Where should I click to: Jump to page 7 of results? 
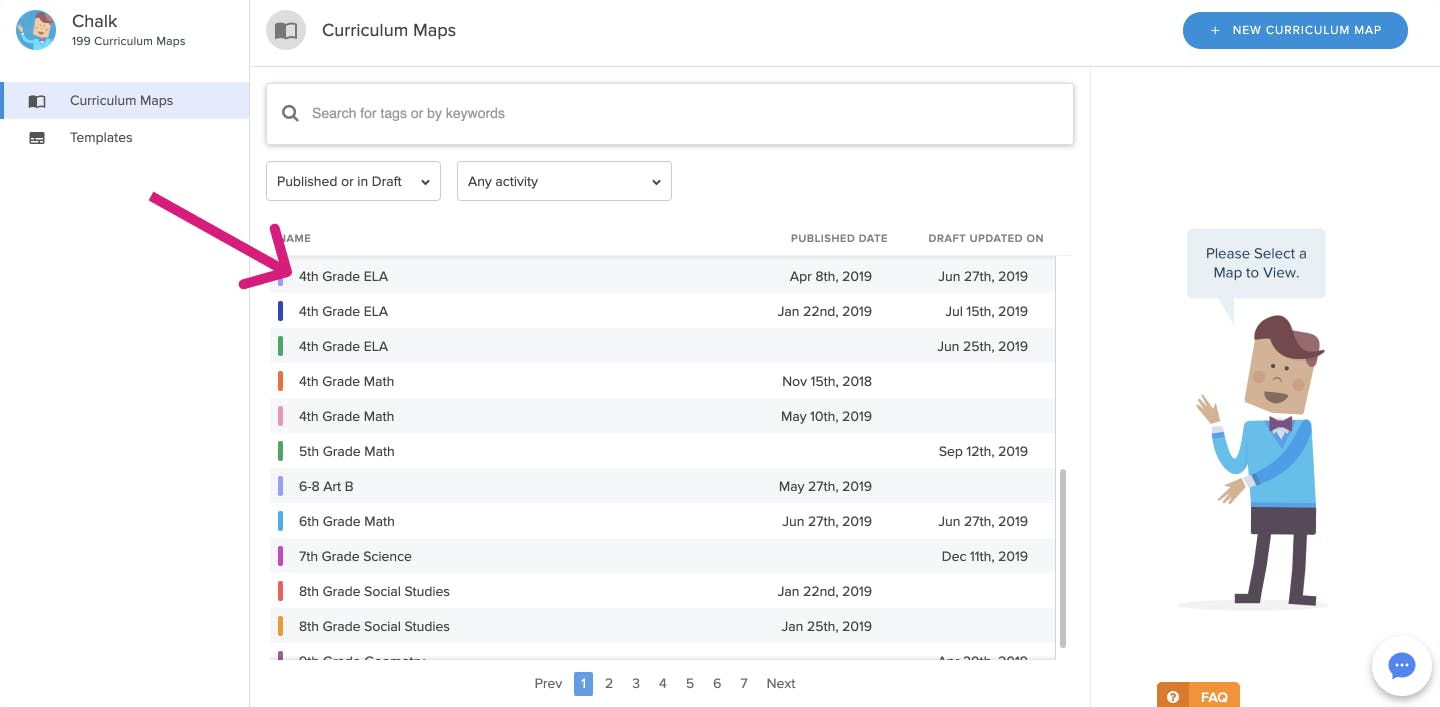744,684
